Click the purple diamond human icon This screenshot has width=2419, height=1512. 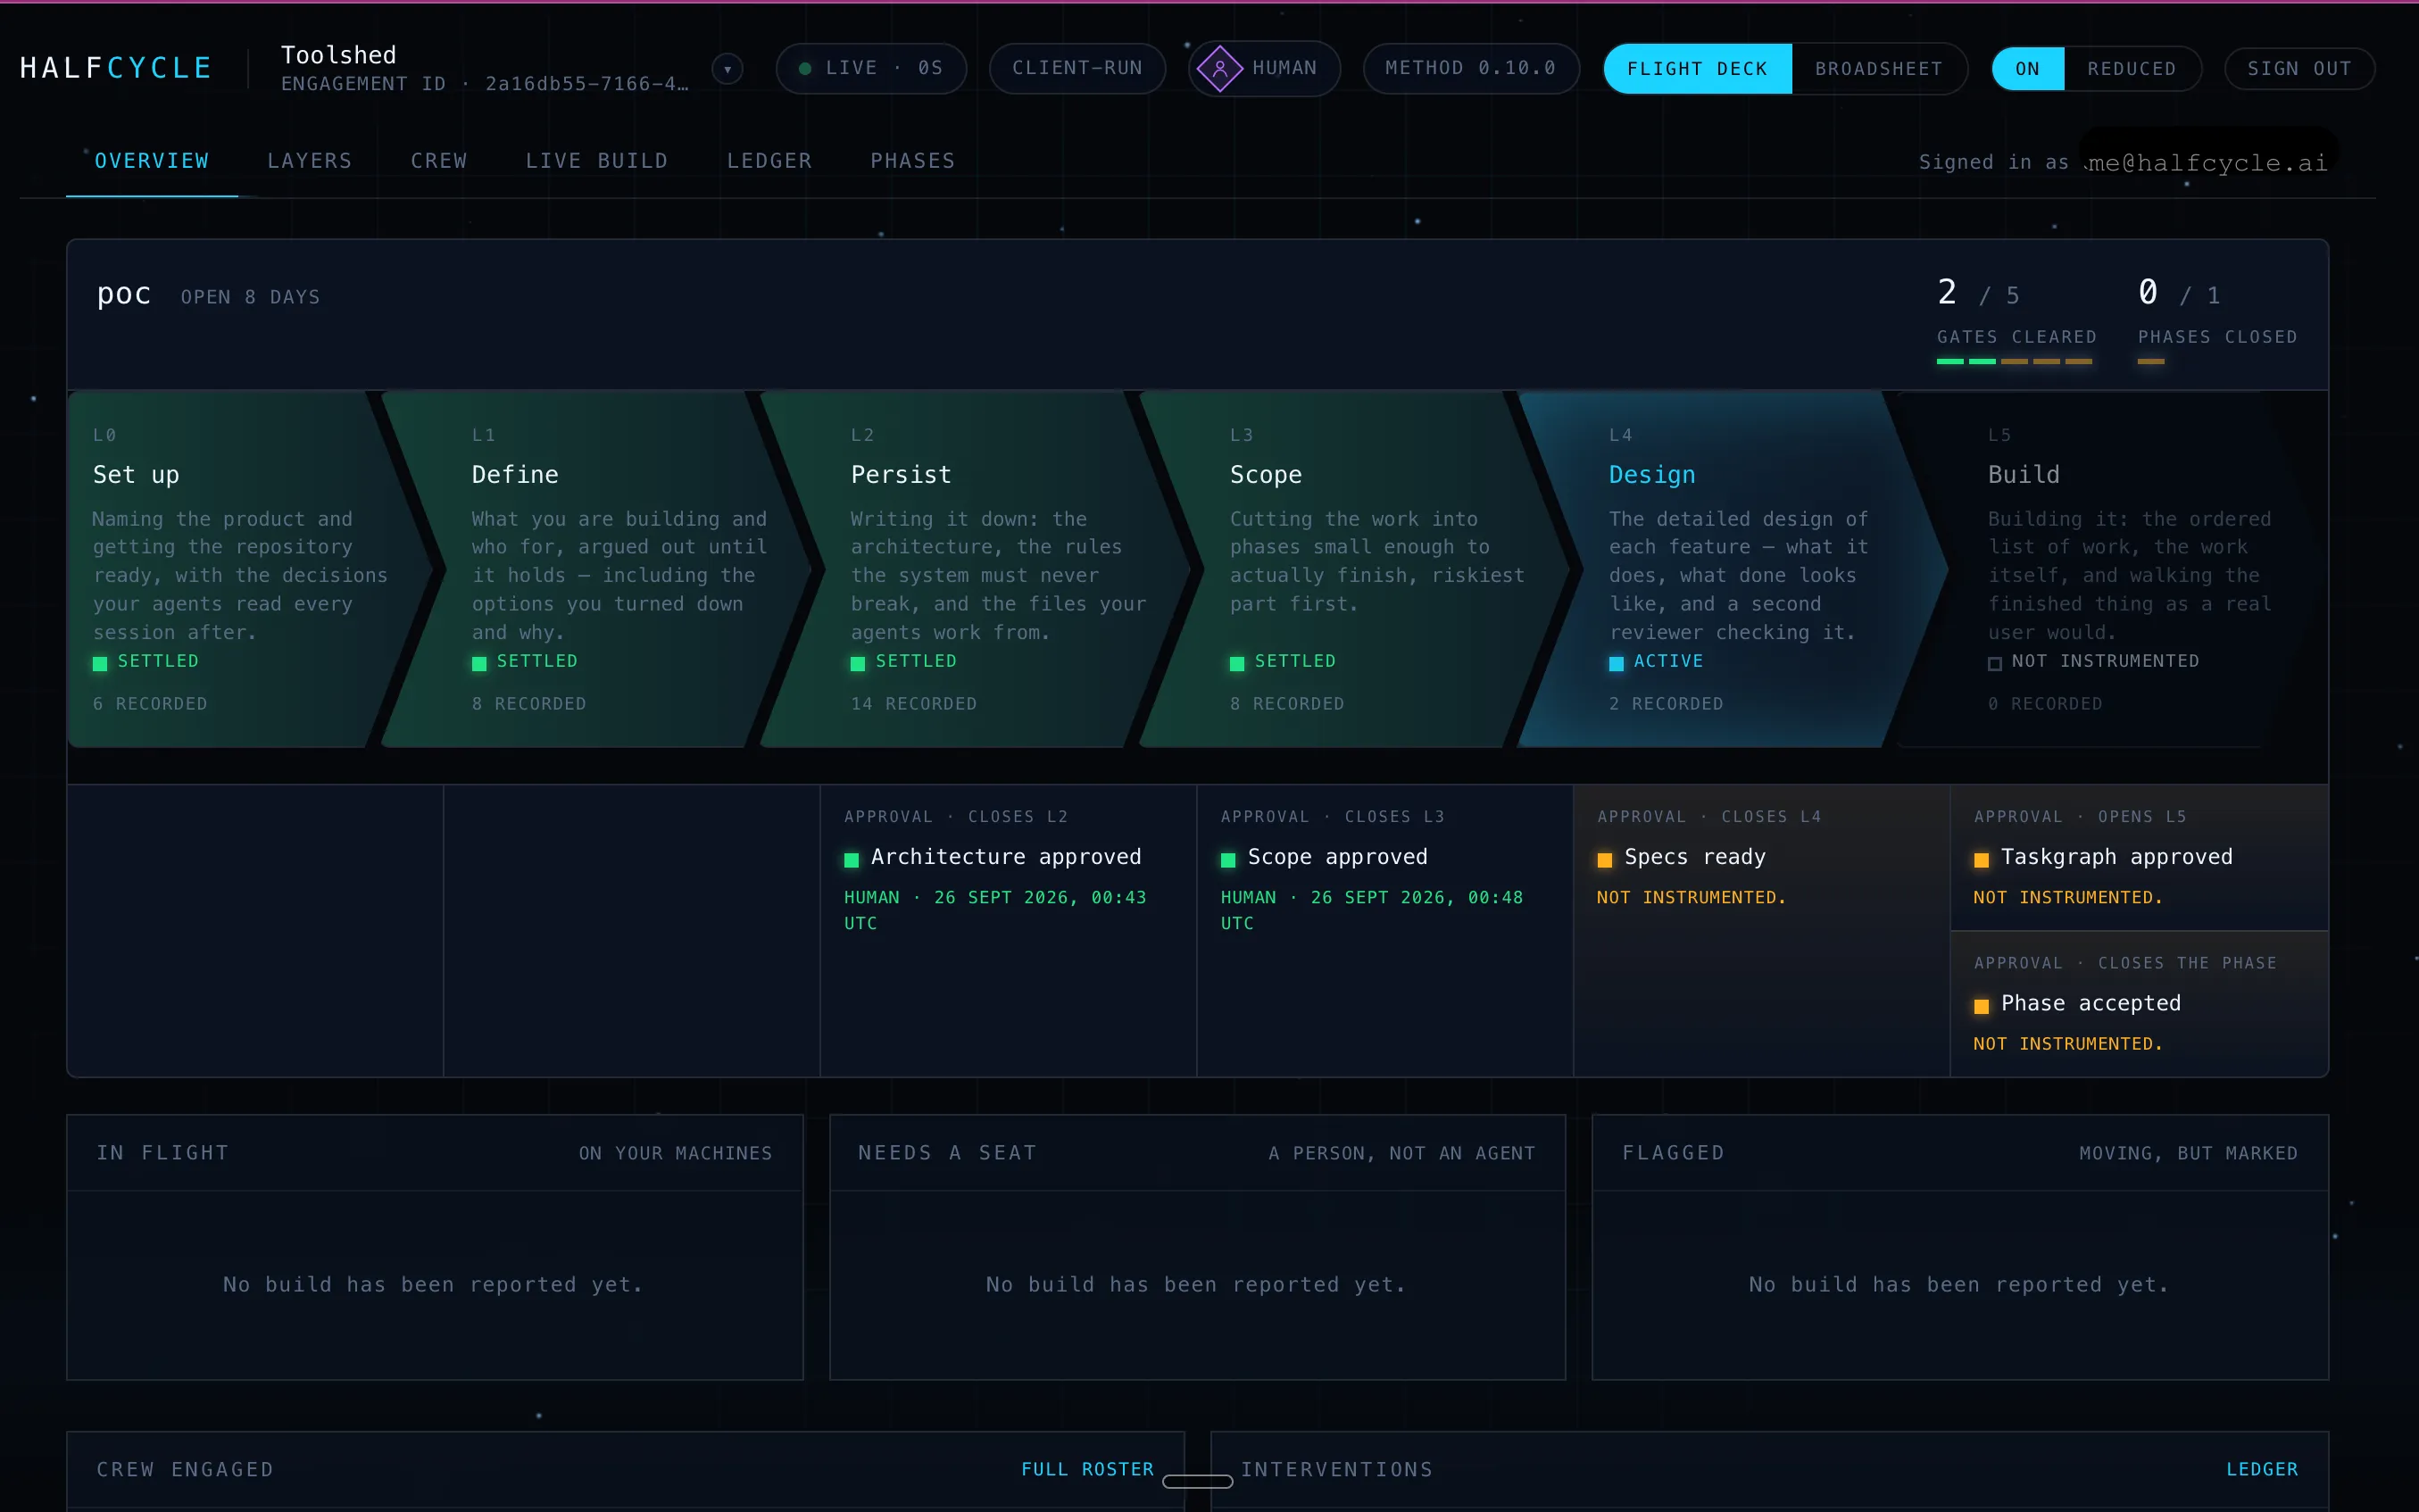click(1219, 69)
